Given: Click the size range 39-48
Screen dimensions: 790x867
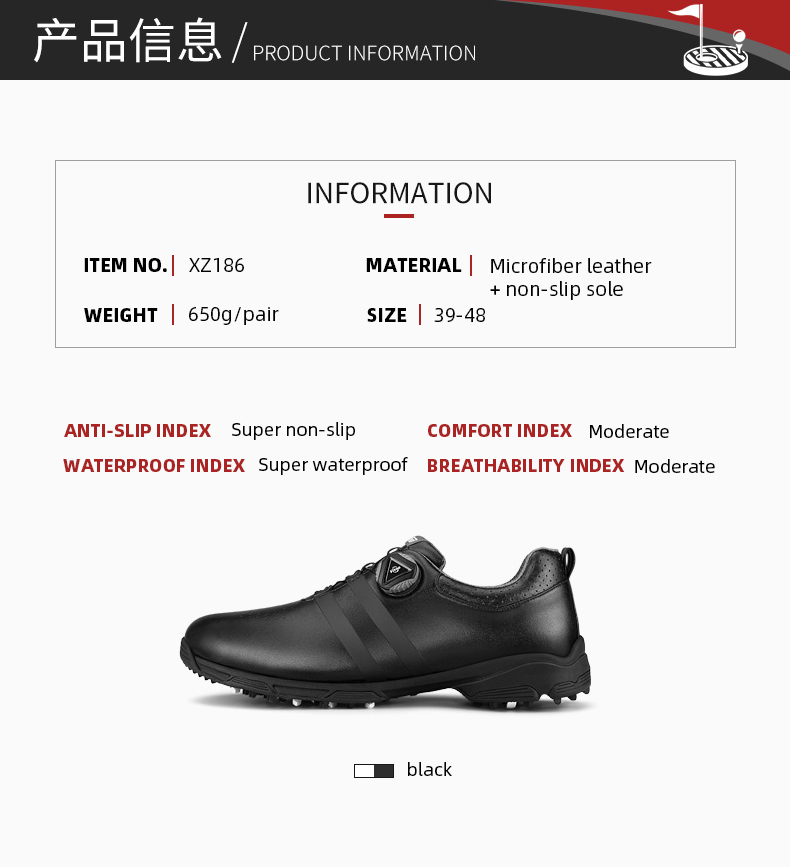Looking at the screenshot, I should coord(459,316).
